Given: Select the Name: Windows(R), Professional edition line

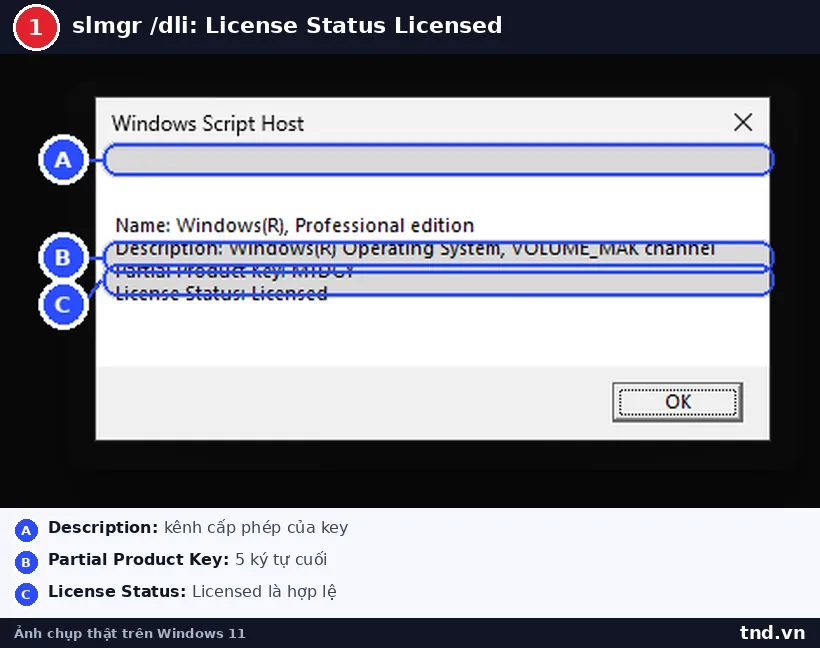Looking at the screenshot, I should pyautogui.click(x=294, y=225).
